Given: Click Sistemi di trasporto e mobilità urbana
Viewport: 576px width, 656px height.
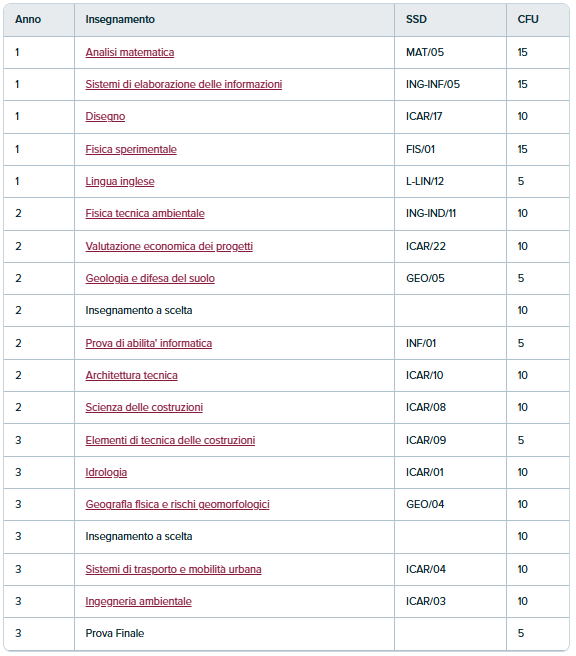Looking at the screenshot, I should tap(173, 569).
